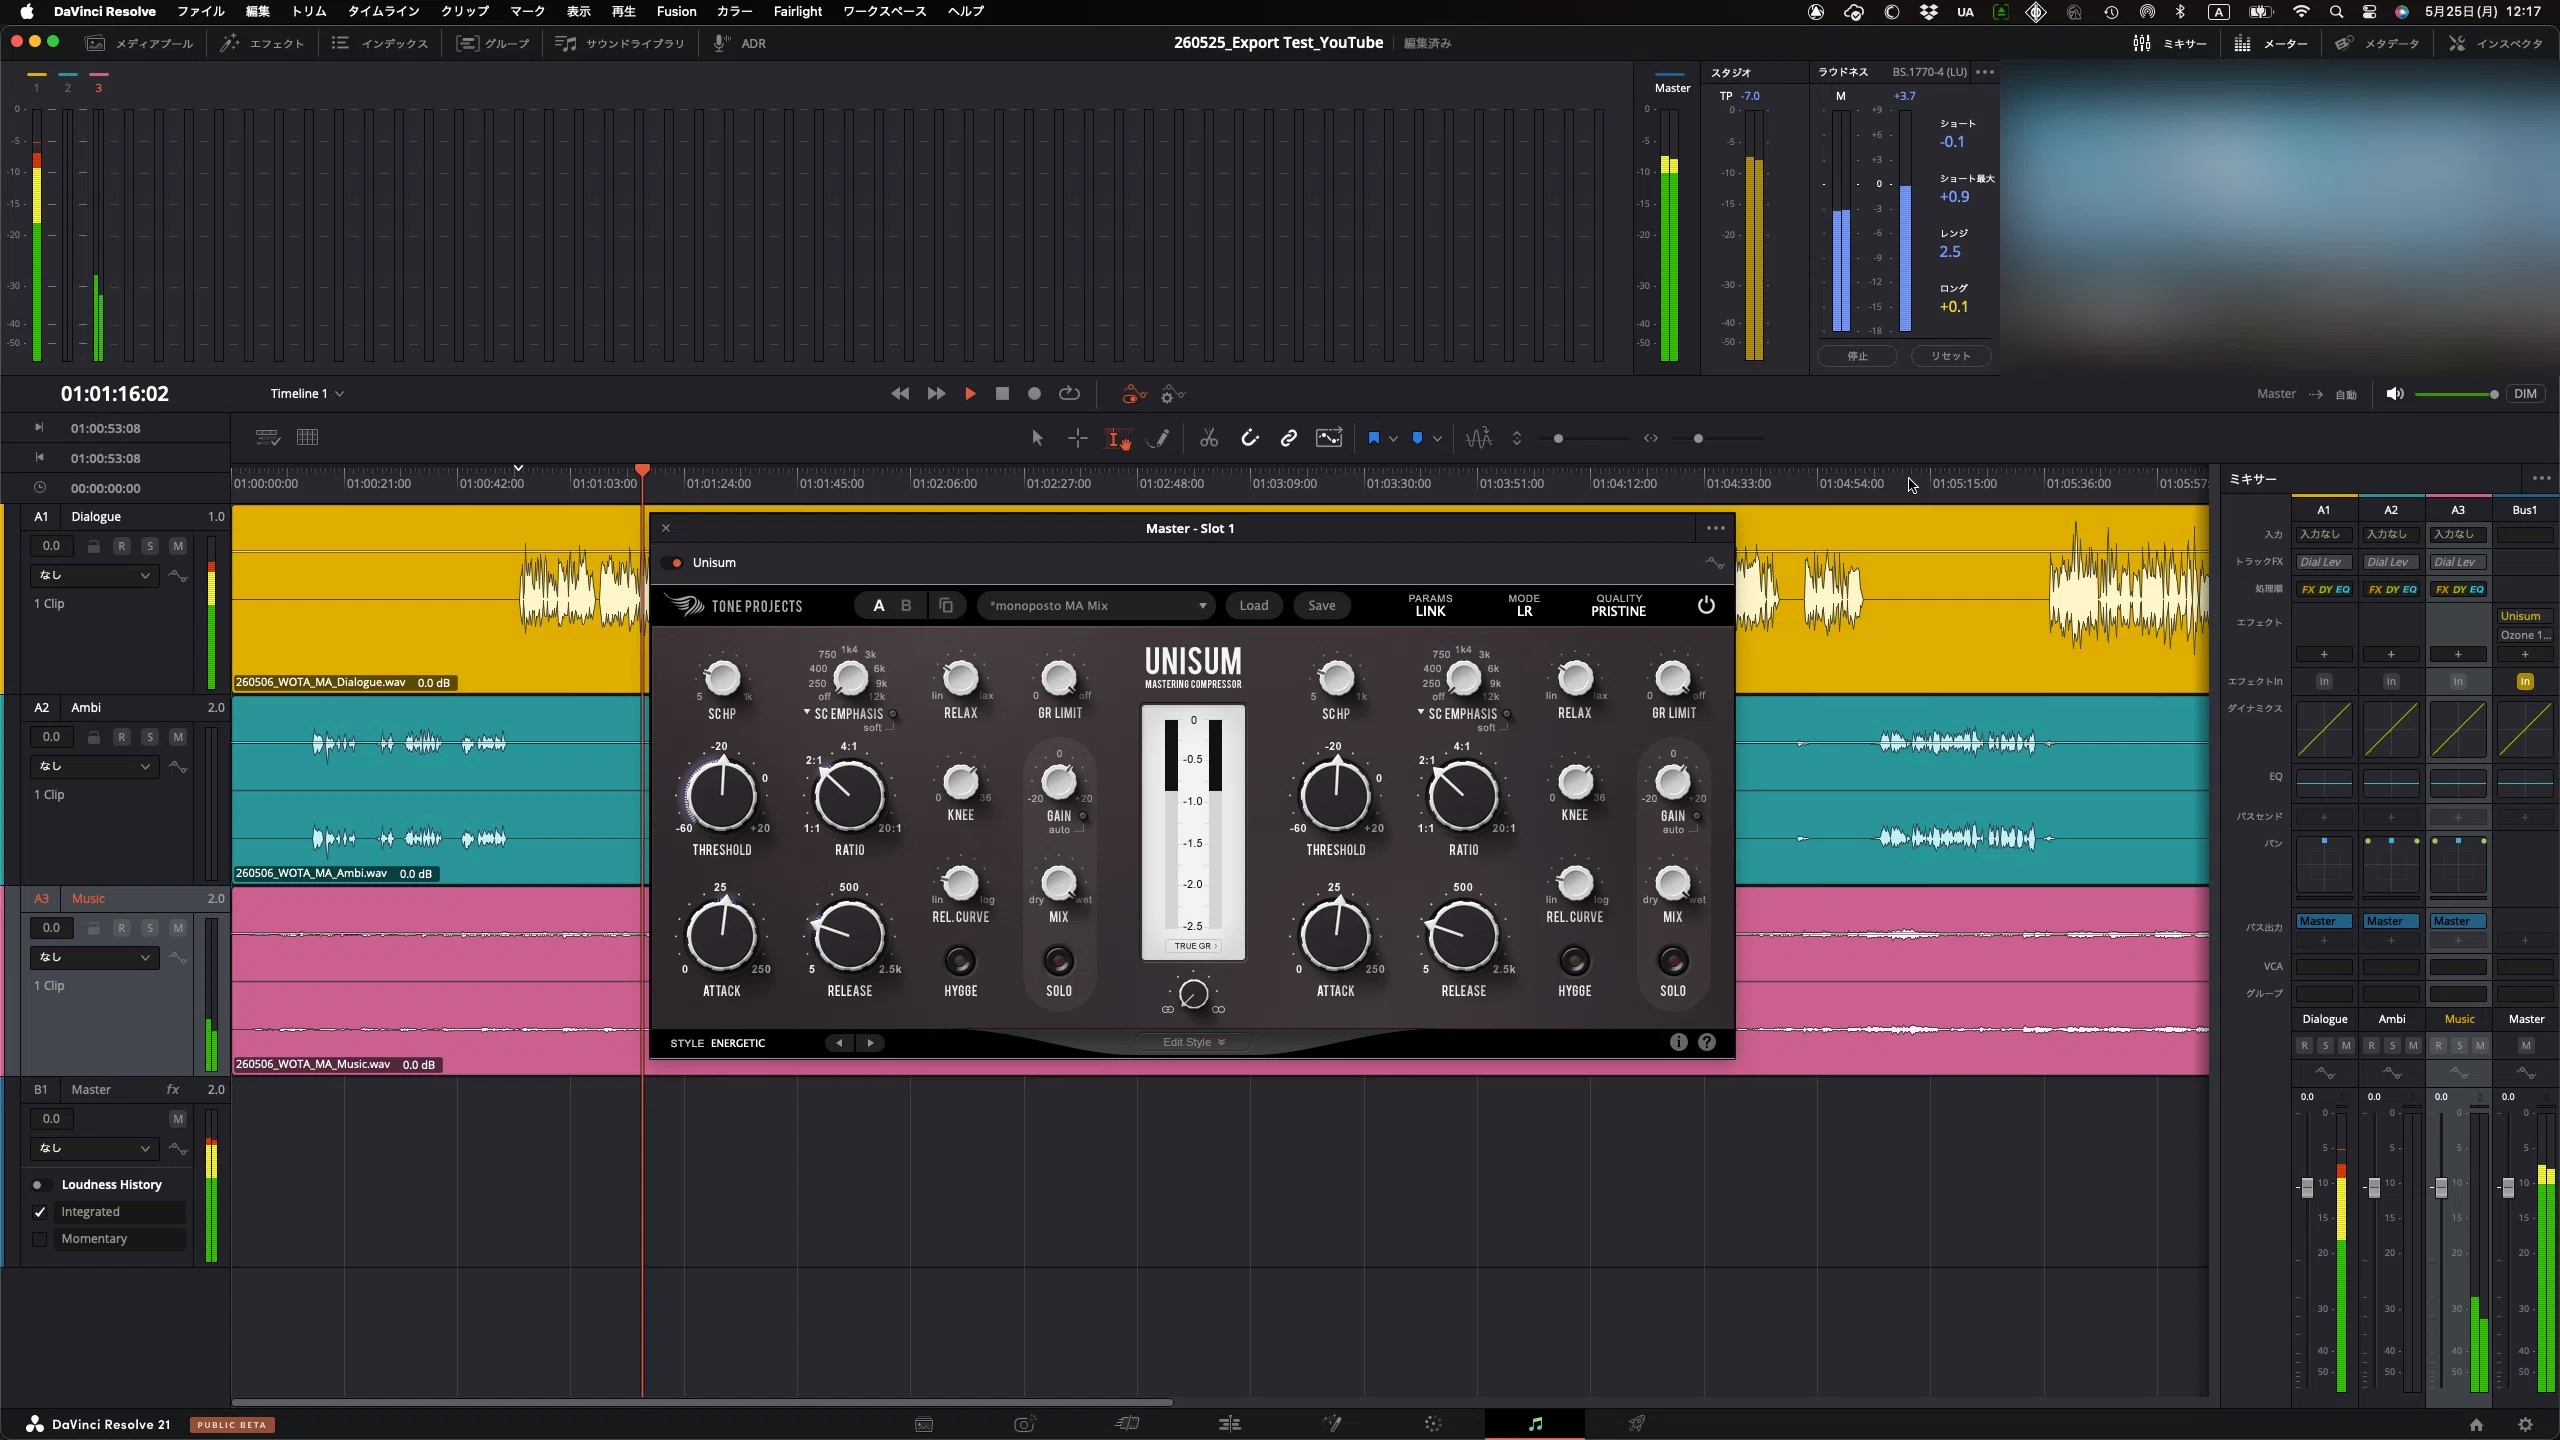This screenshot has width=2560, height=1440.
Task: Open Music track automation dropdown
Action: click(93, 957)
